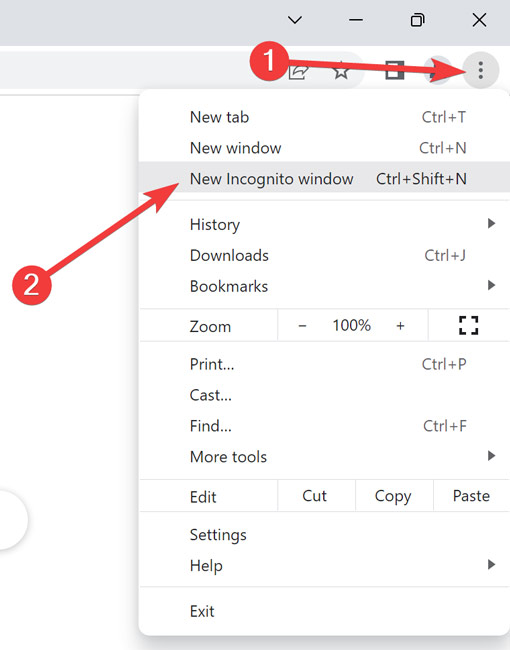Bookmark this page with the star icon

coord(341,71)
